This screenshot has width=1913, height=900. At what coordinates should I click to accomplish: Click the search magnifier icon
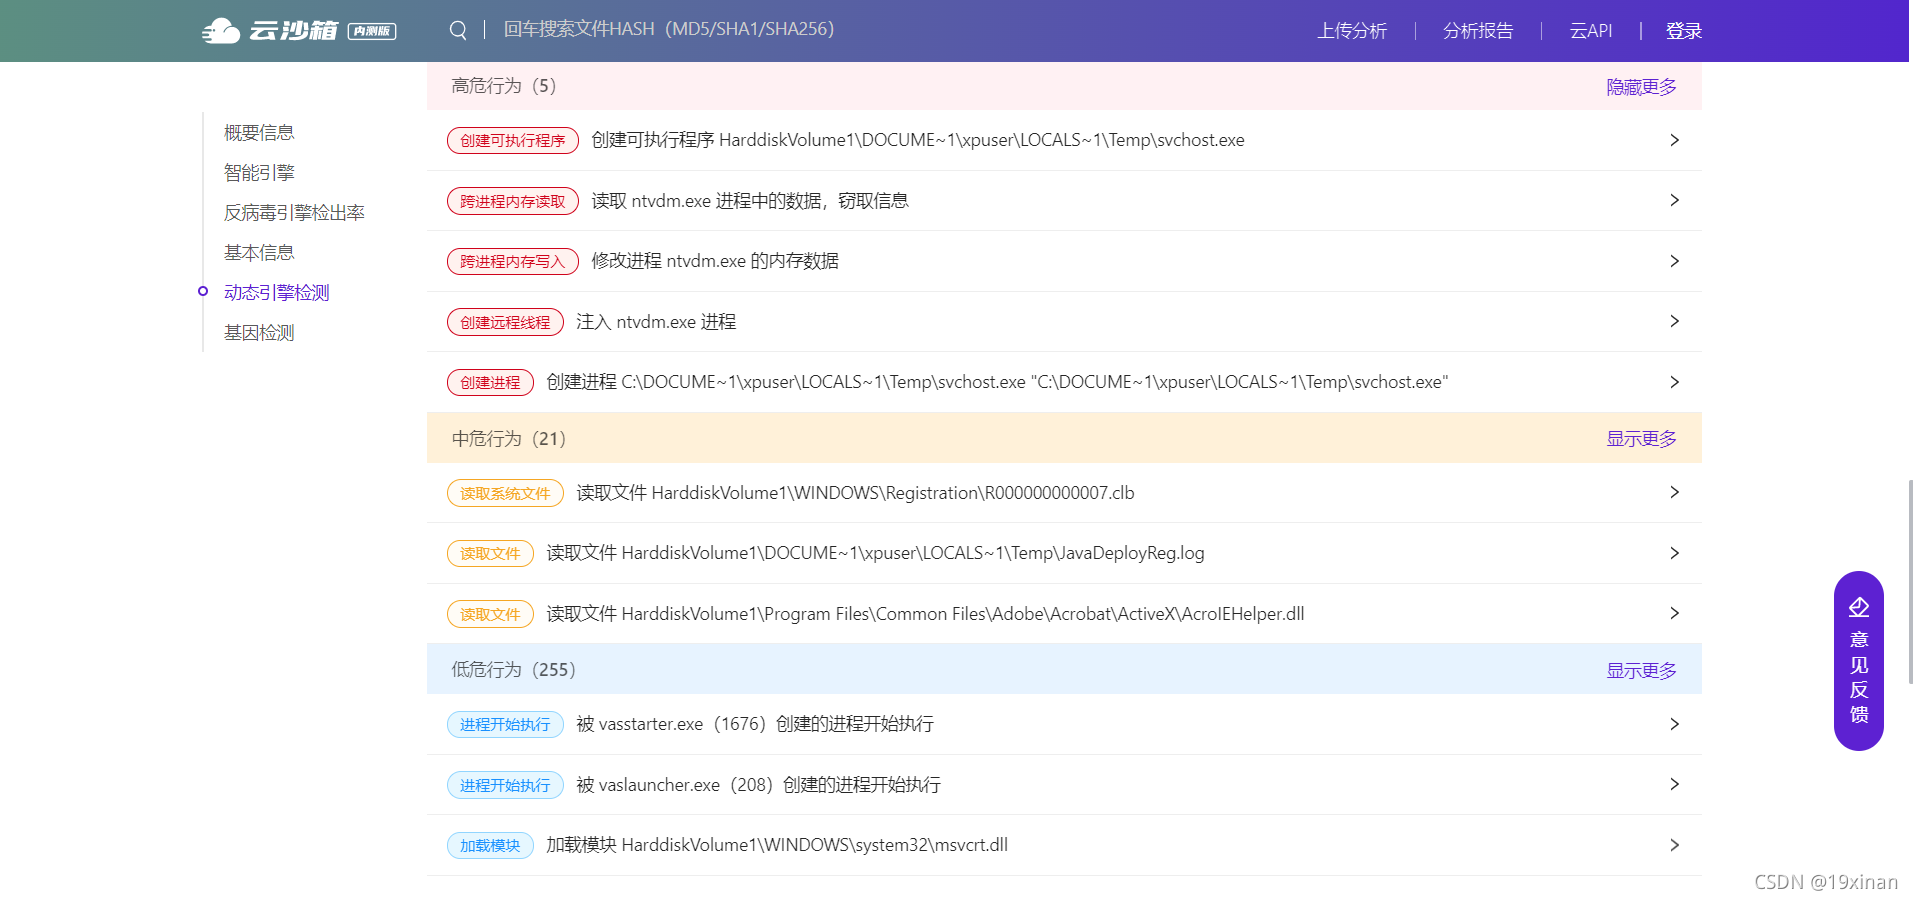coord(458,30)
